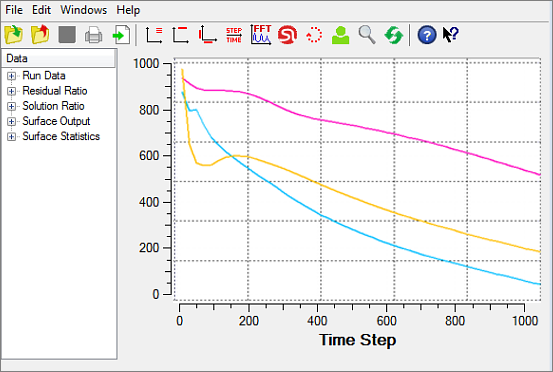Click the printer icon
This screenshot has height=372, width=553.
pyautogui.click(x=93, y=35)
